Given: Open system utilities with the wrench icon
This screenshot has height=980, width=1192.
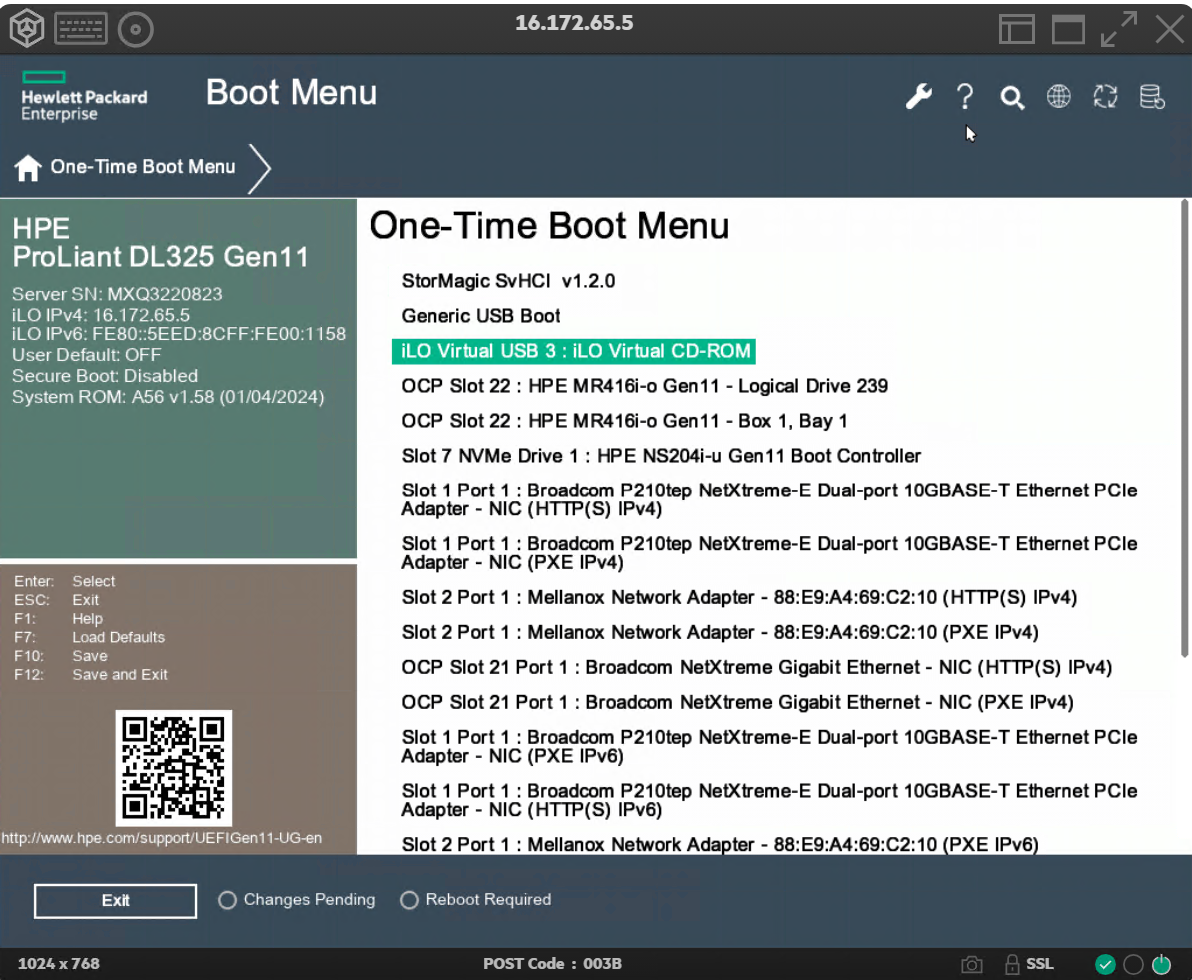Looking at the screenshot, I should point(919,97).
